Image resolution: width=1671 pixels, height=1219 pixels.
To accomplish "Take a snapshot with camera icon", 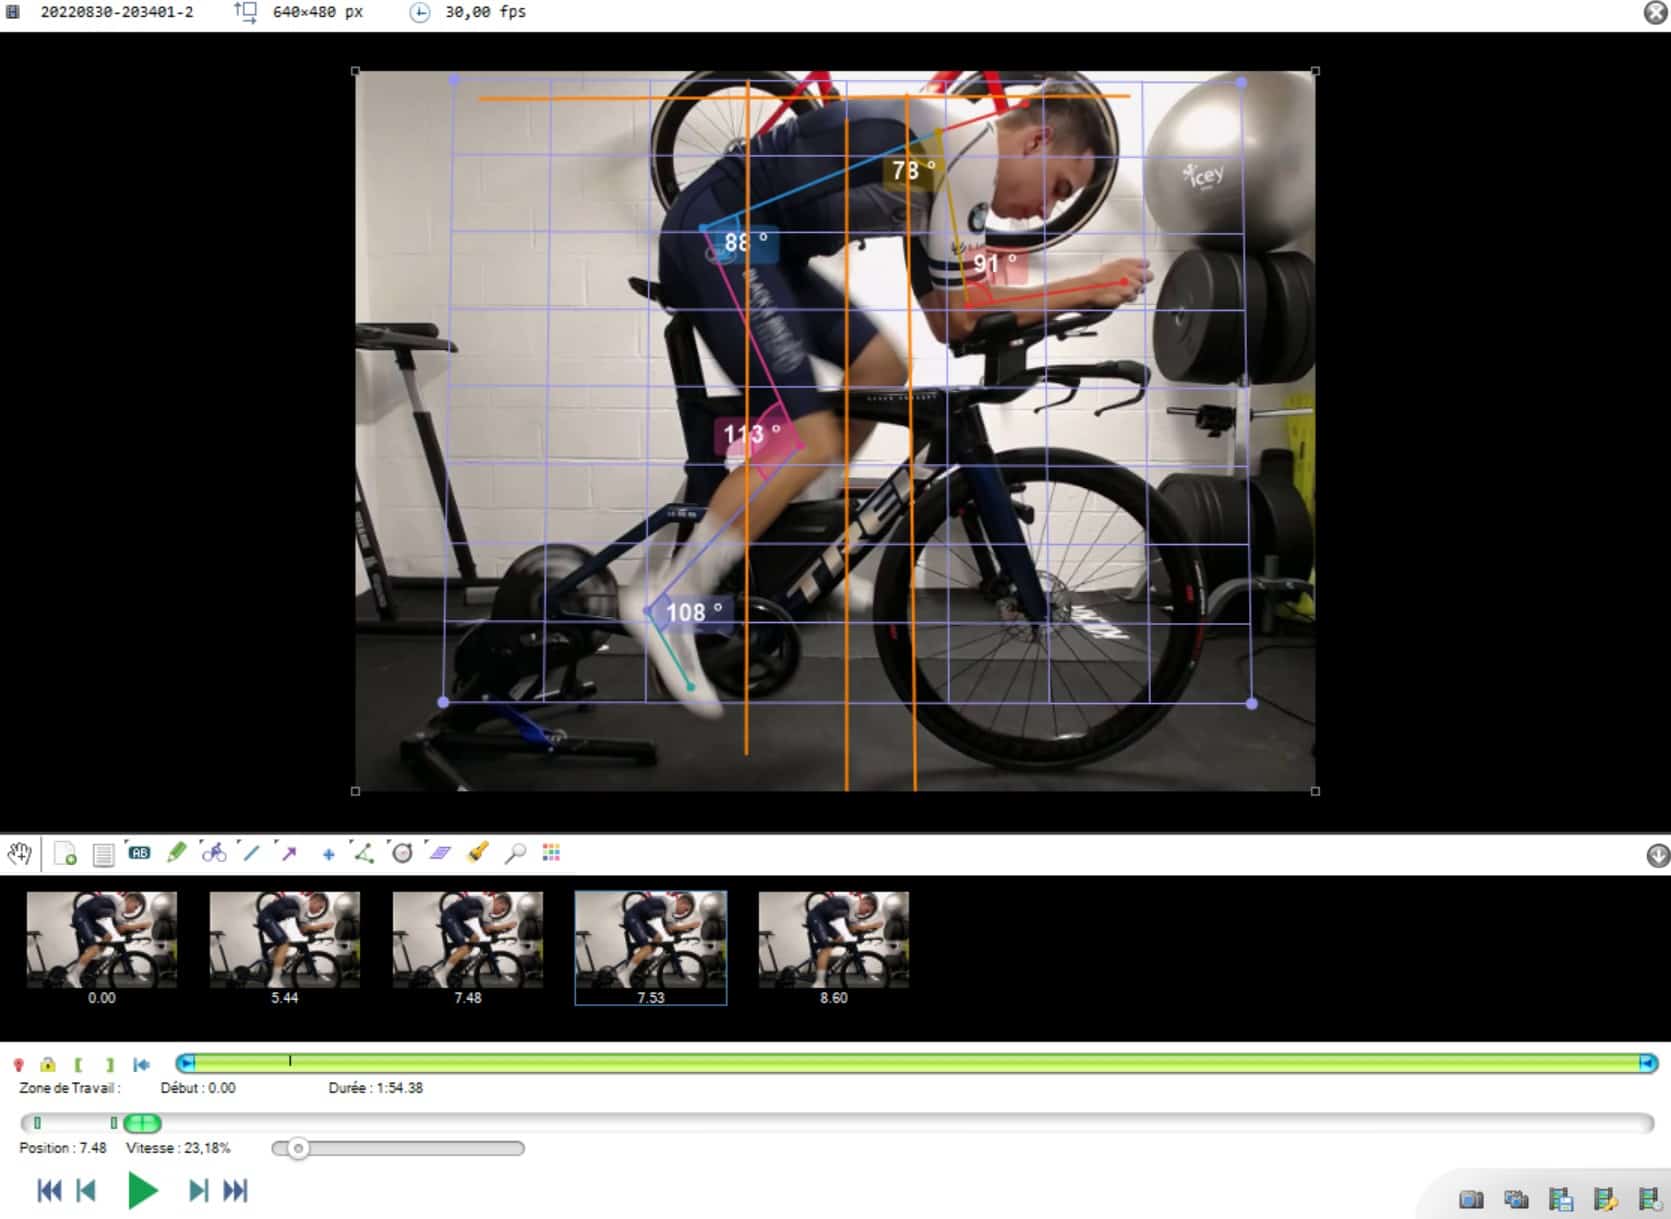I will (1471, 1199).
